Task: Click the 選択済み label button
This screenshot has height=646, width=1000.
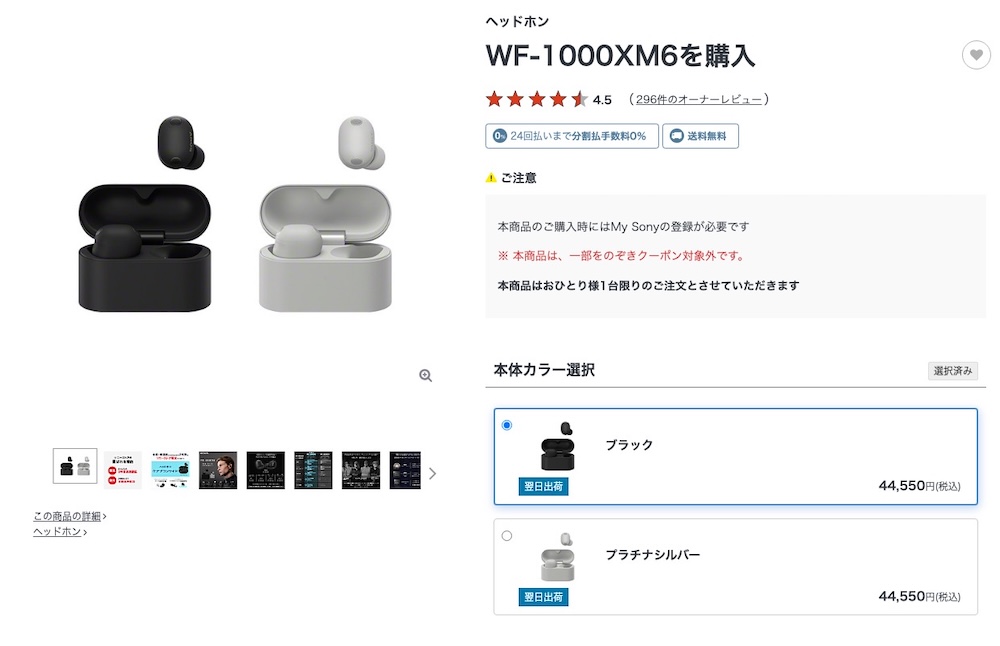Action: point(953,371)
